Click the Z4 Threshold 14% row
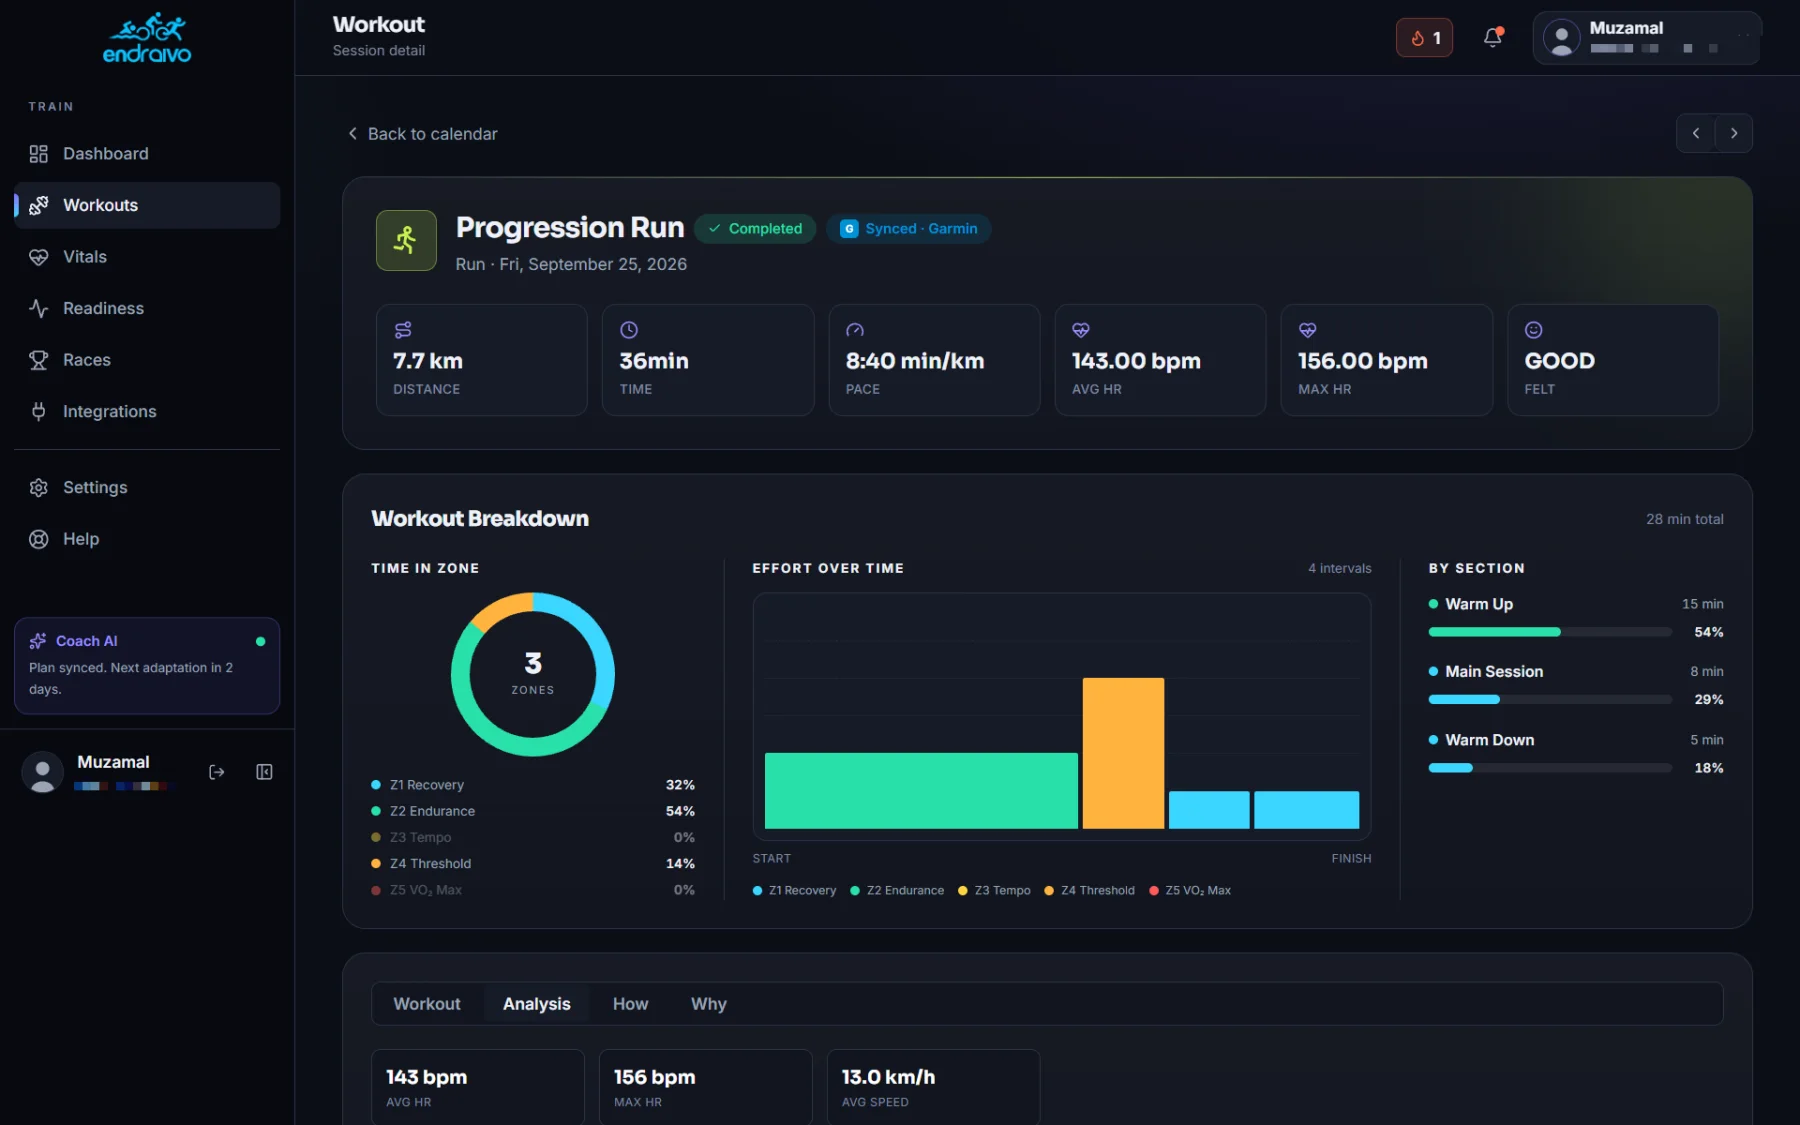The width and height of the screenshot is (1800, 1125). (533, 864)
